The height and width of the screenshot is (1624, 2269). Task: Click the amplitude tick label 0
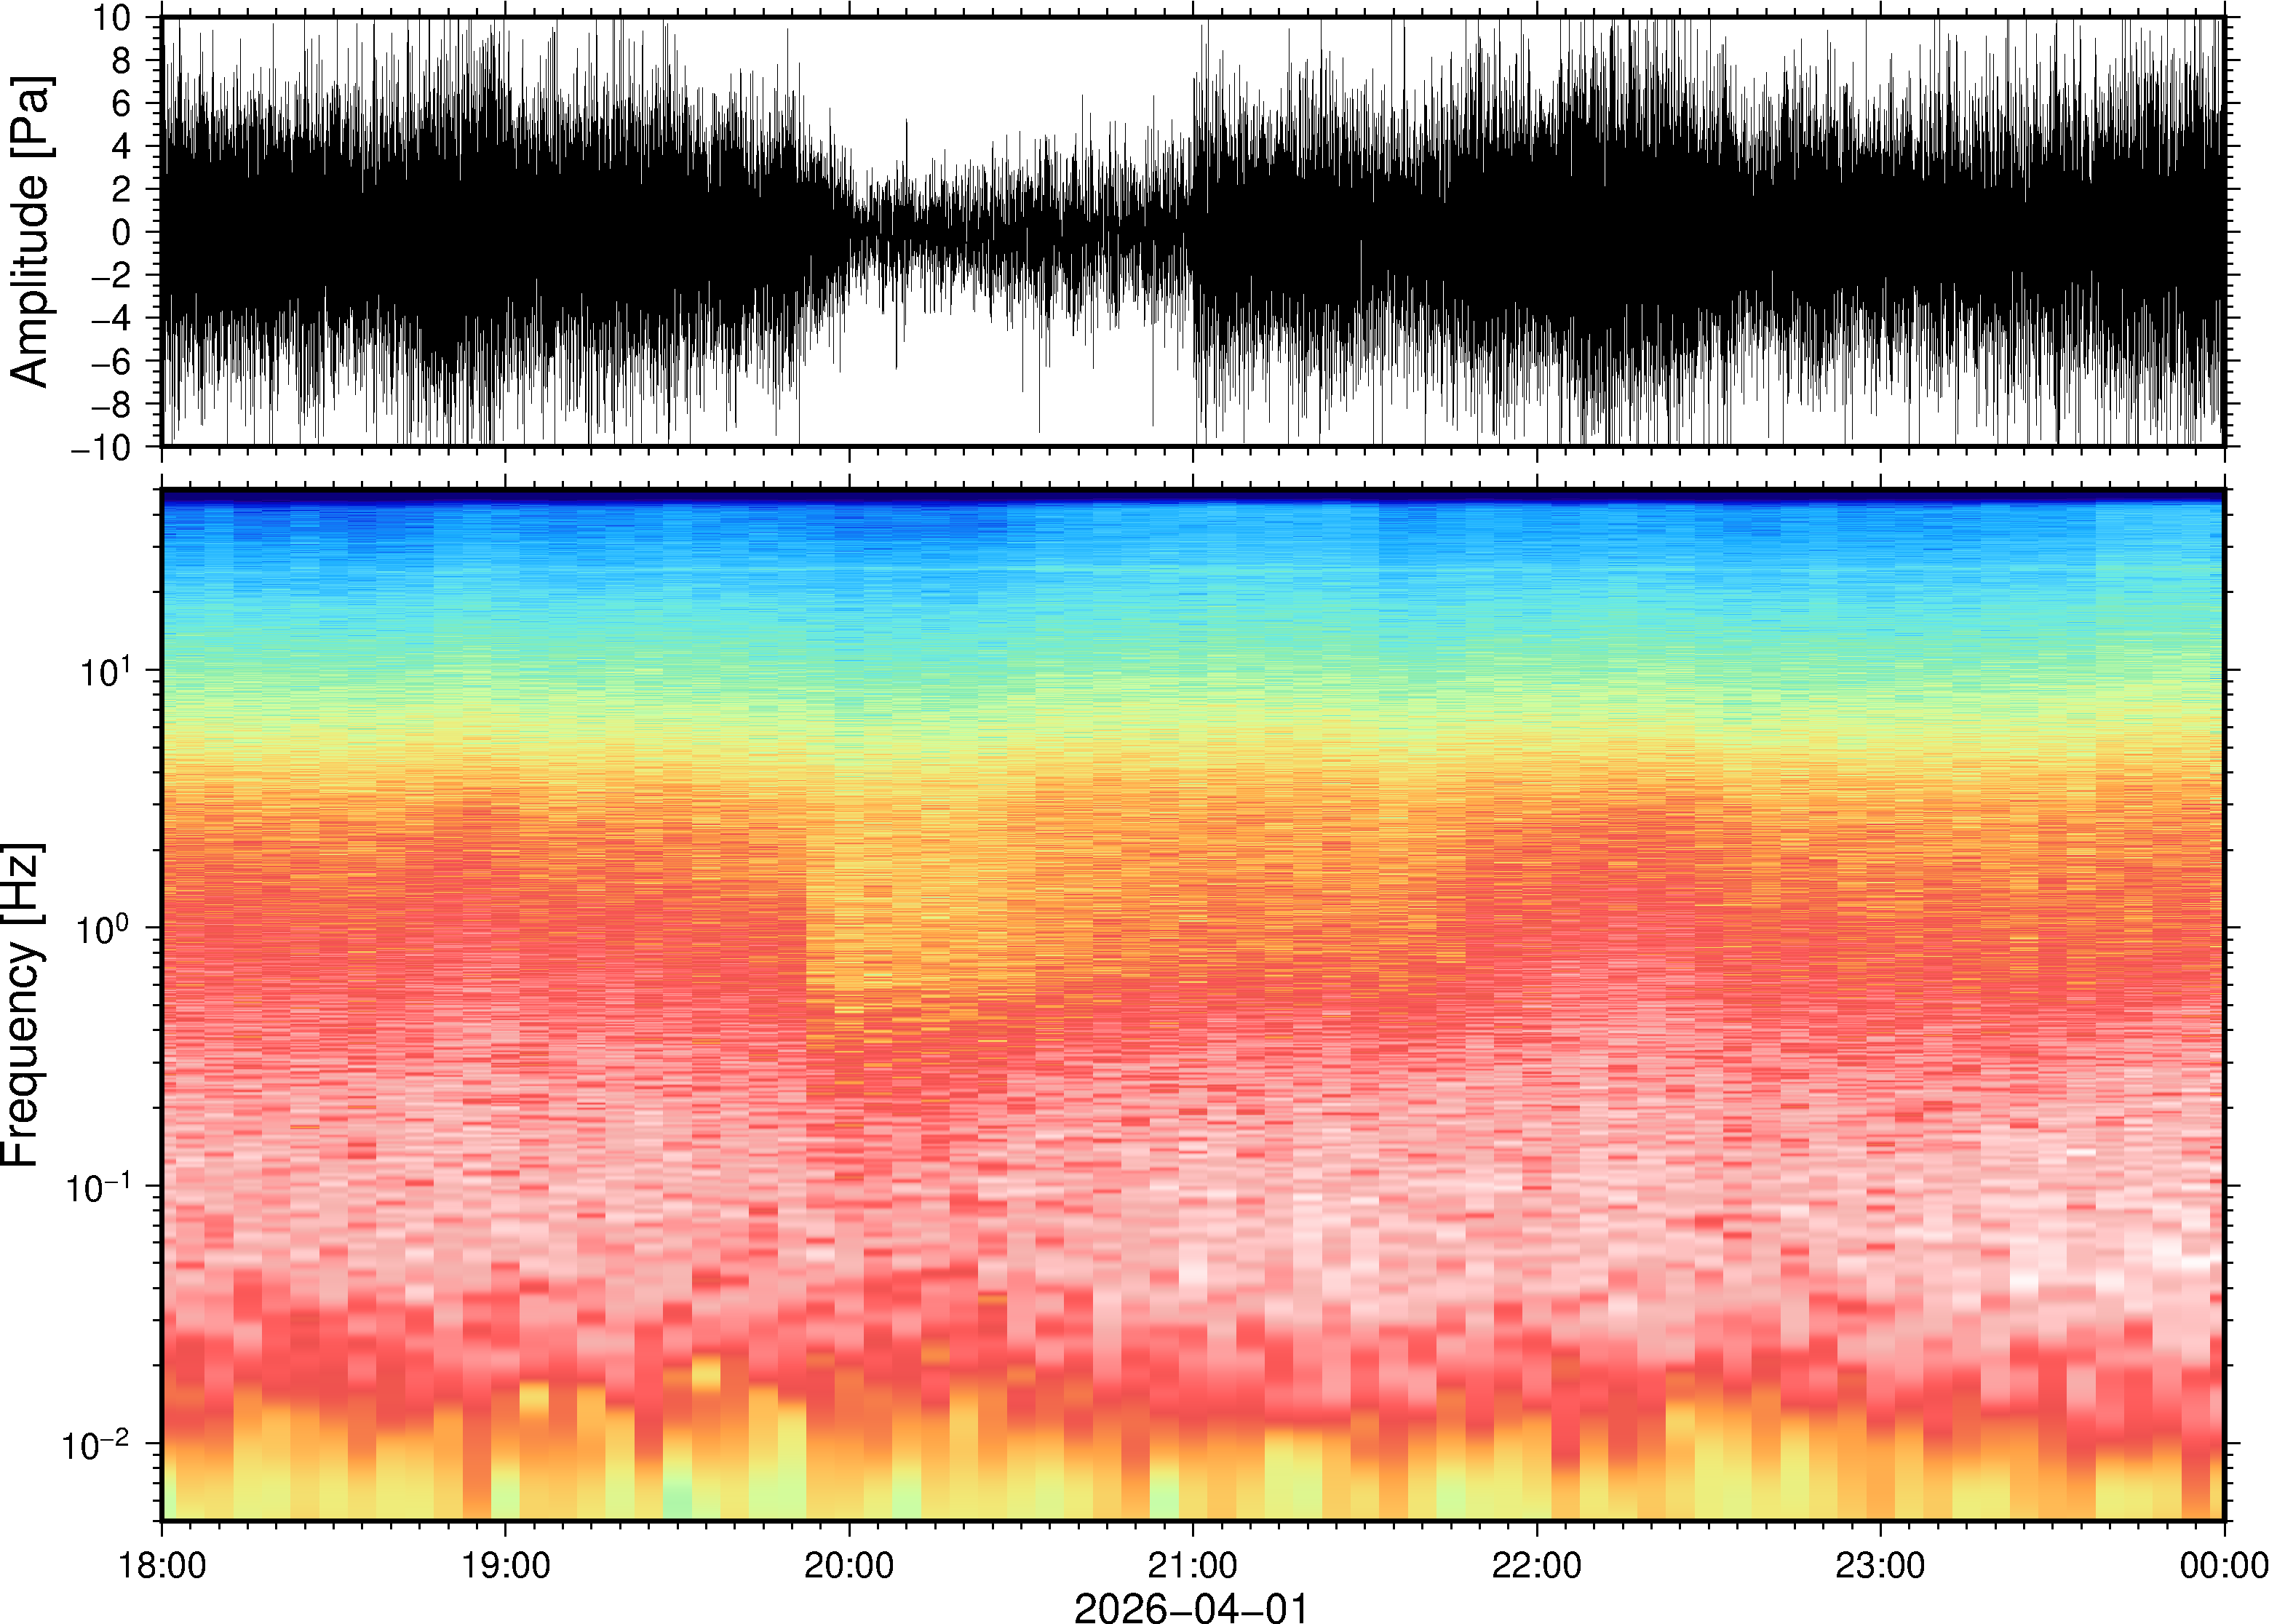coord(122,233)
